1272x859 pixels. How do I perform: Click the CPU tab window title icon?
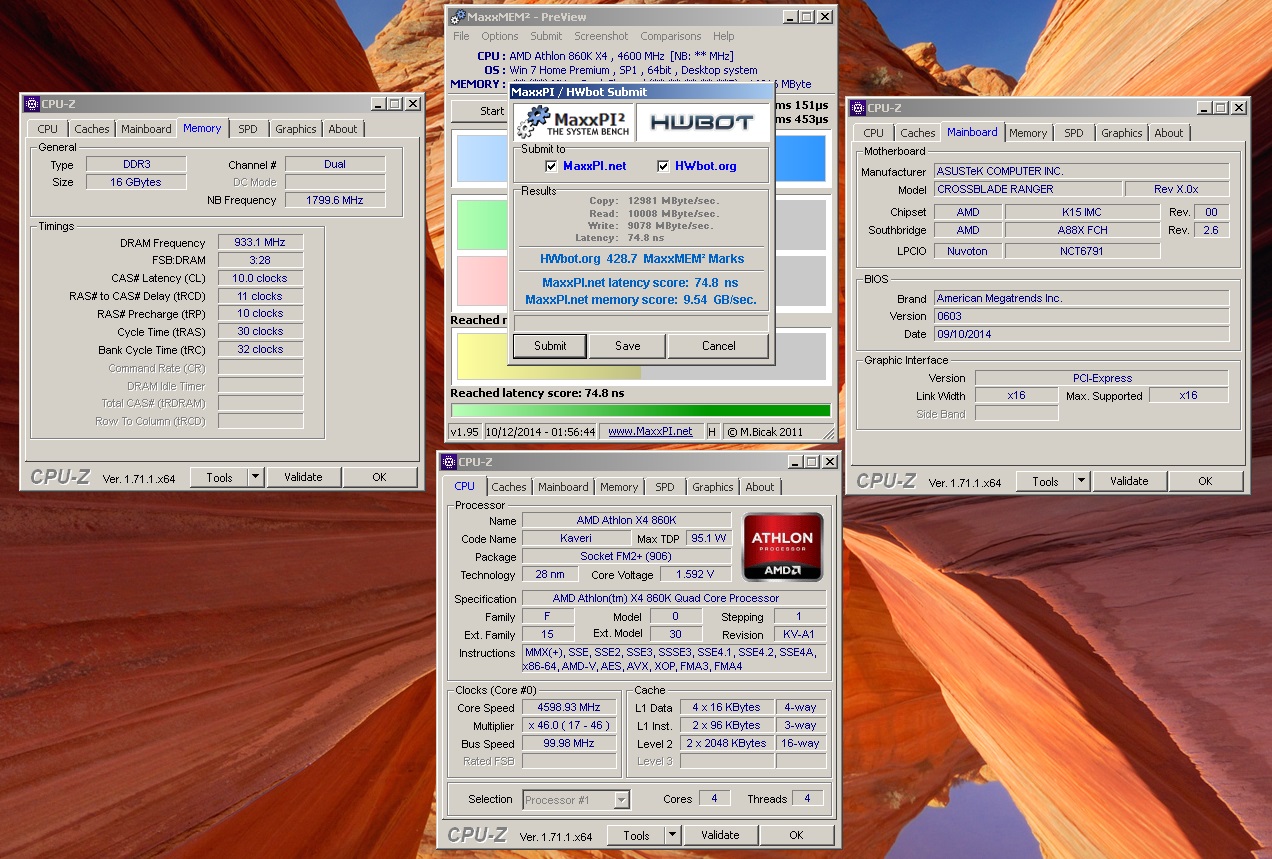pos(449,461)
